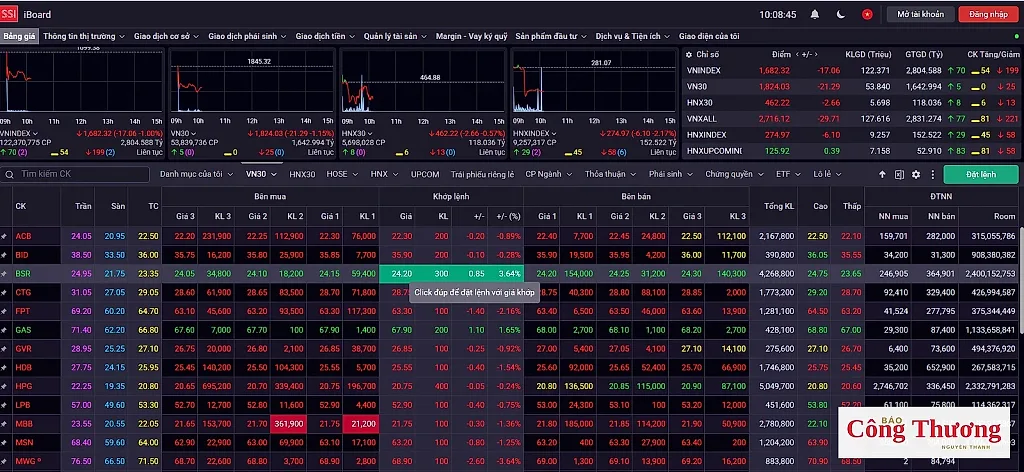Expand the VN30 list dropdown
Image resolution: width=1024 pixels, height=472 pixels.
[x=261, y=174]
